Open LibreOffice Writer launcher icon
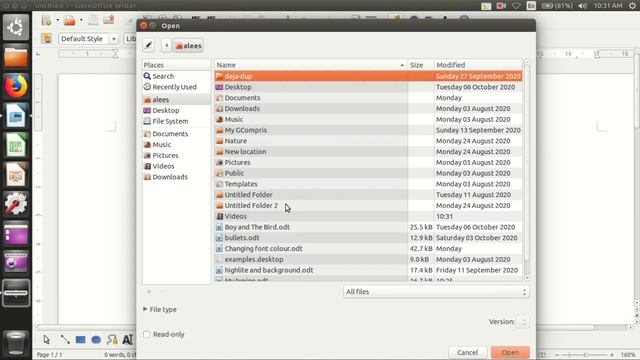The height and width of the screenshot is (360, 640). [x=16, y=116]
